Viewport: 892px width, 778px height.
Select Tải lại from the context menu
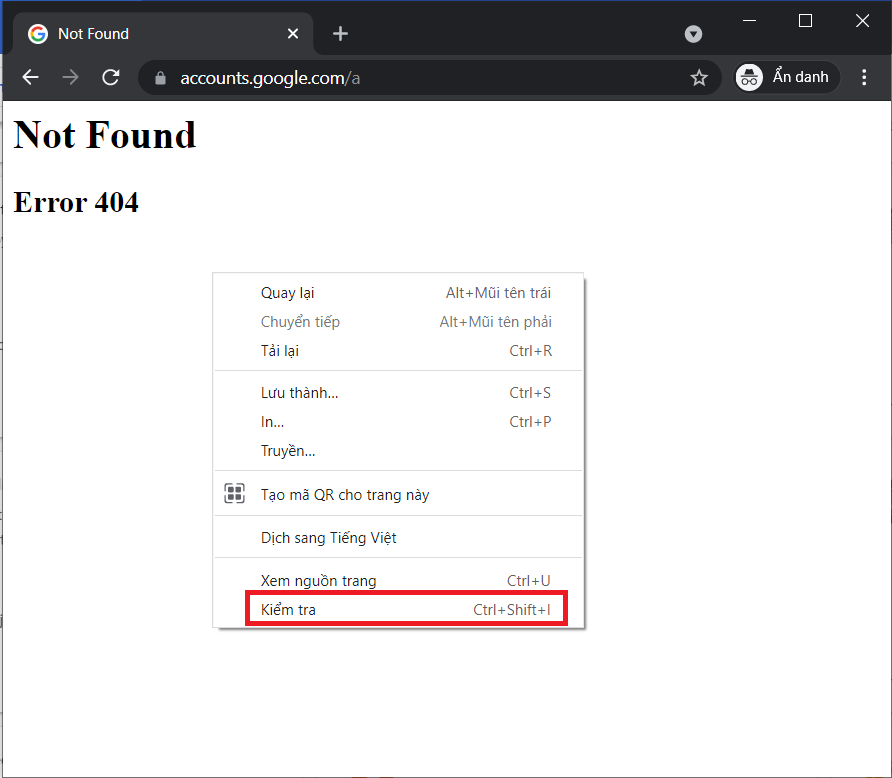(x=398, y=351)
